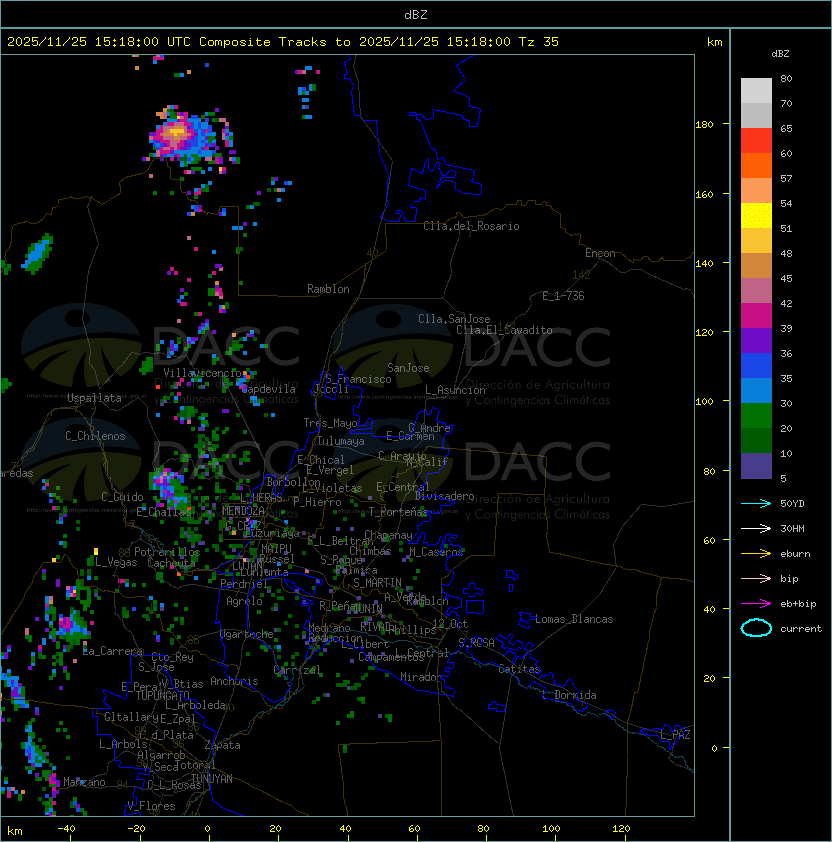Click the 'L_Dormida' map label

click(x=569, y=695)
